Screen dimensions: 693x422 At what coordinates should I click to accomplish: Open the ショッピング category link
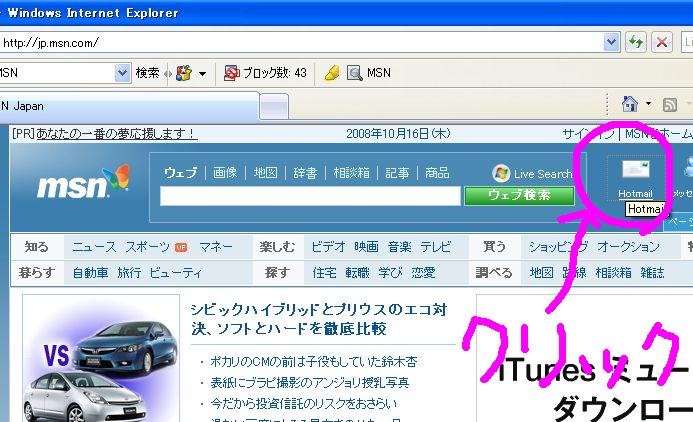(559, 247)
